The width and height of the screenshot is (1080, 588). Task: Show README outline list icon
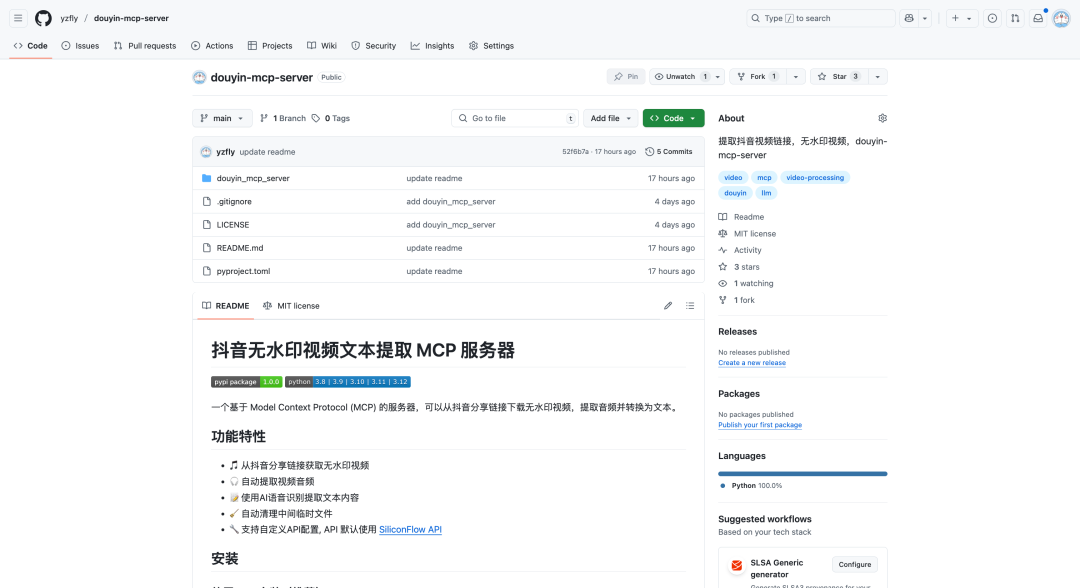[689, 306]
